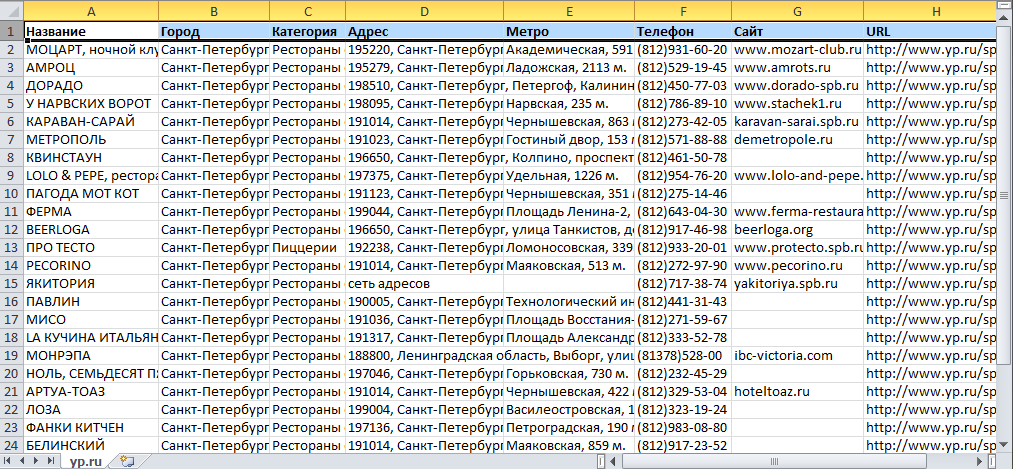
Task: Select the 'Телефон' header cell
Action: click(x=683, y=31)
